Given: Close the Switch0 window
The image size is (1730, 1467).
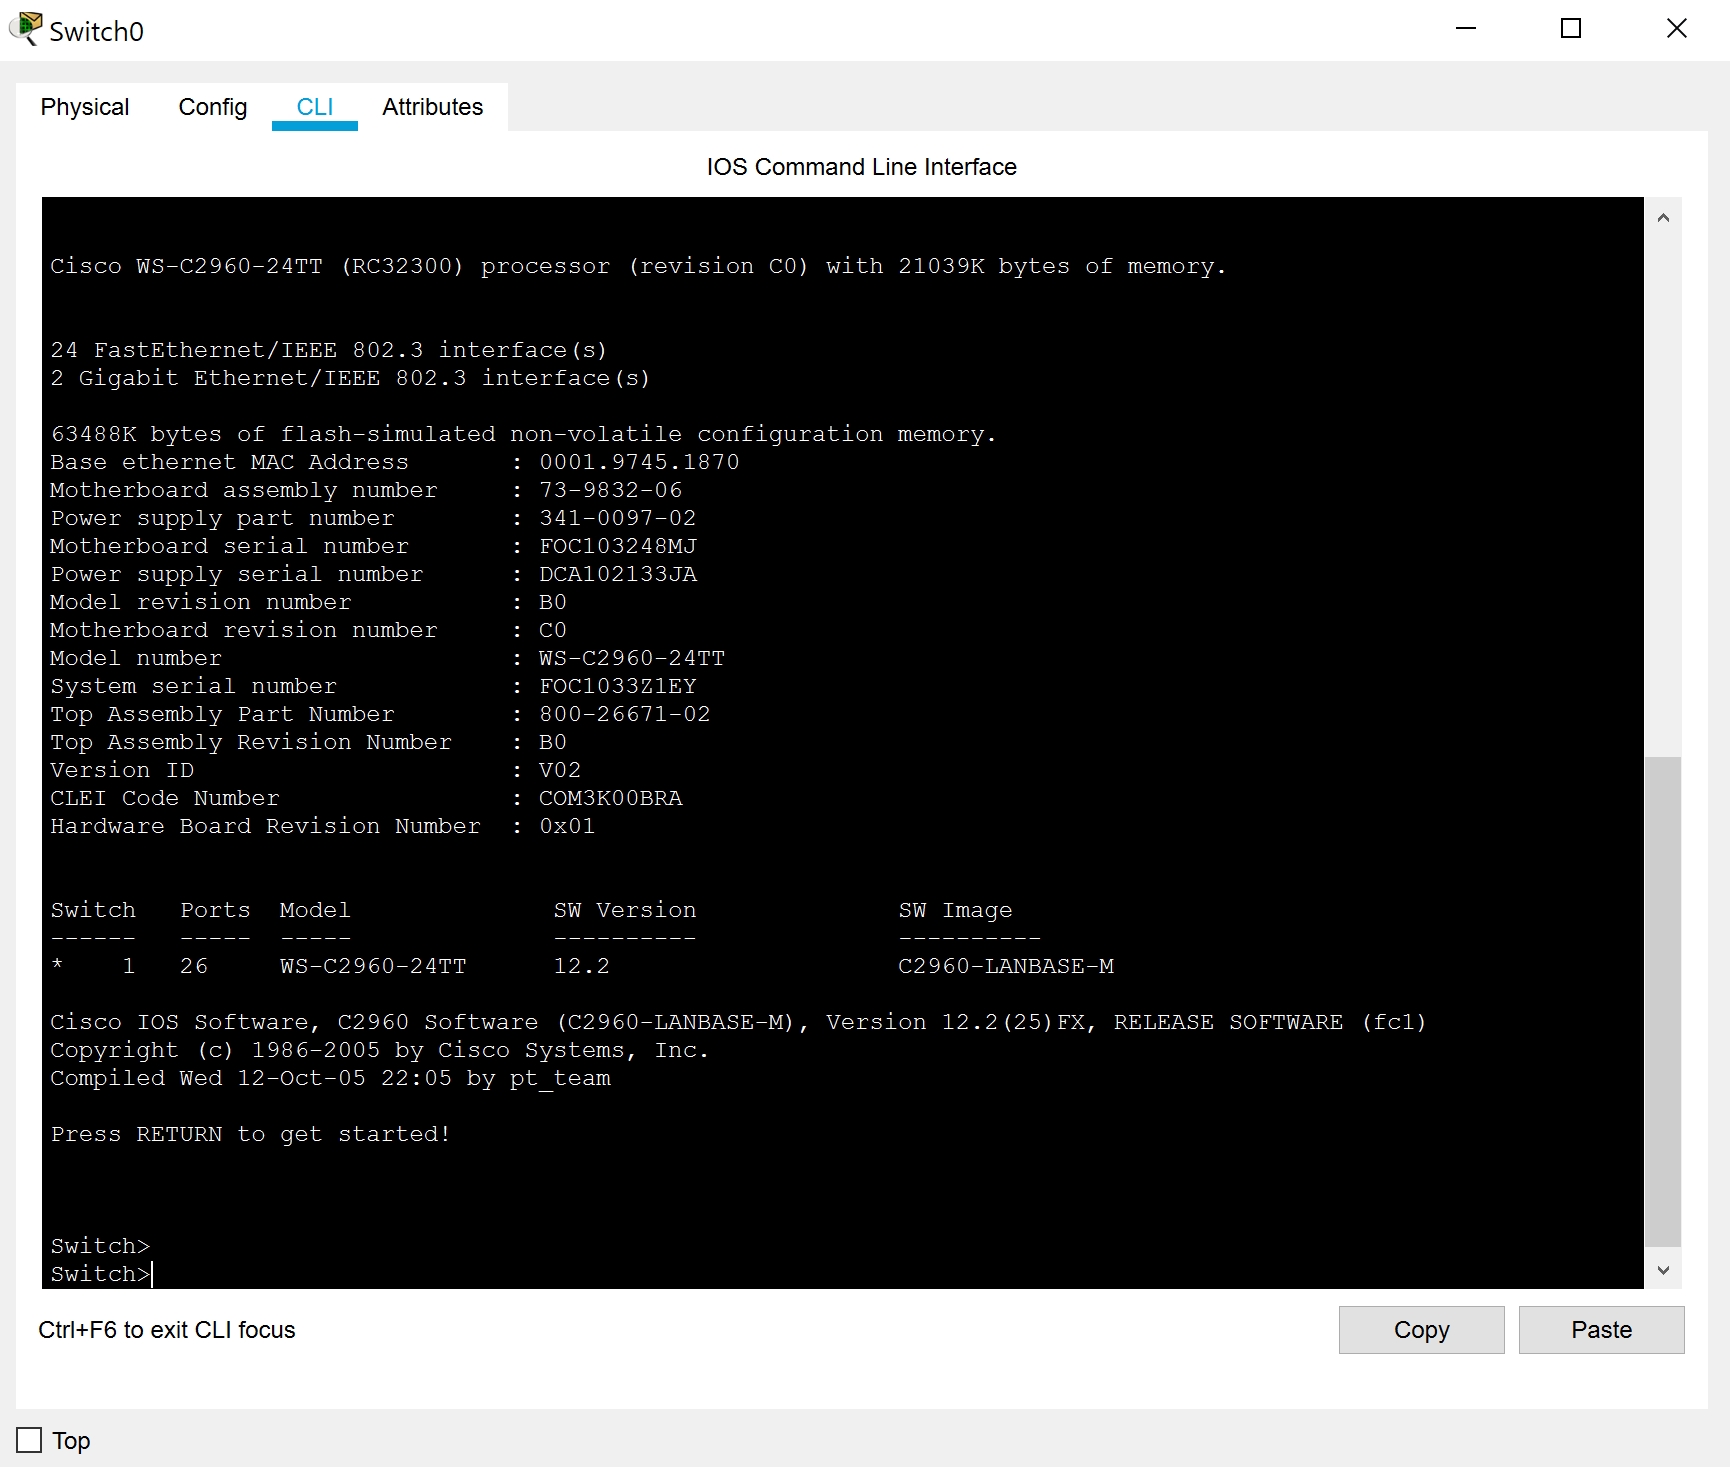Looking at the screenshot, I should click(x=1677, y=29).
